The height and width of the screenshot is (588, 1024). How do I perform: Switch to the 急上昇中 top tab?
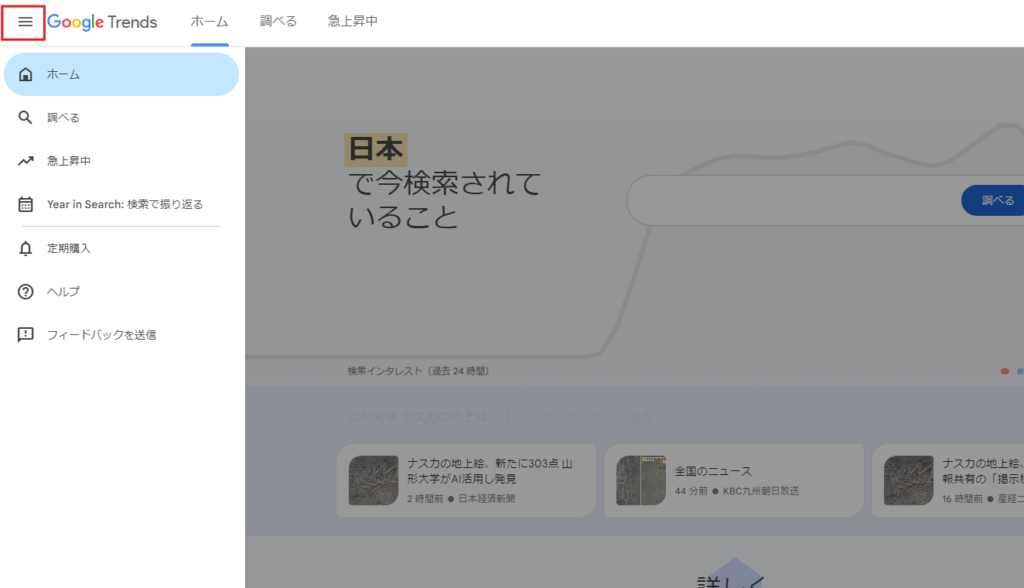pos(352,21)
